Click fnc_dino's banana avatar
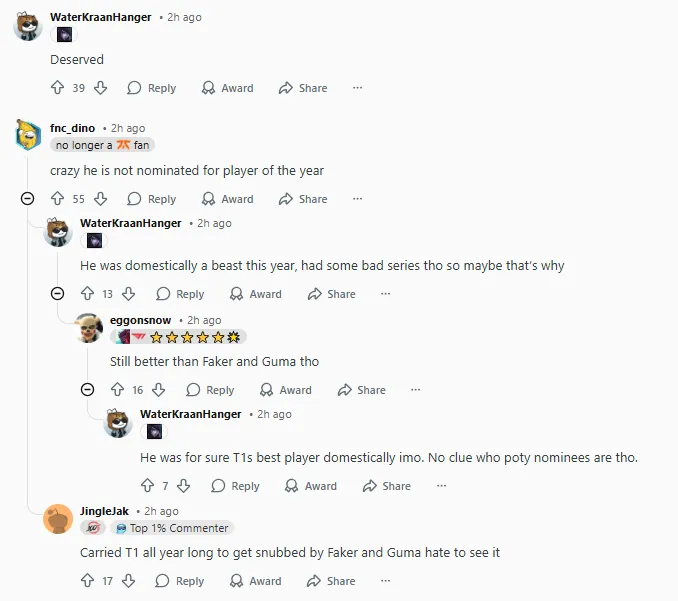 (29, 135)
